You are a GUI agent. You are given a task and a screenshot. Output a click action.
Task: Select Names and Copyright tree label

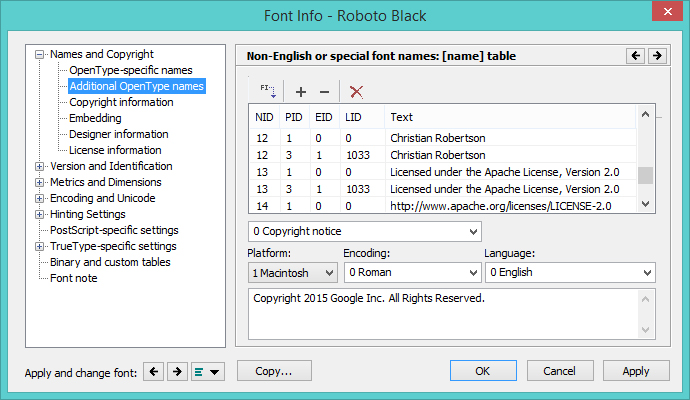[102, 54]
